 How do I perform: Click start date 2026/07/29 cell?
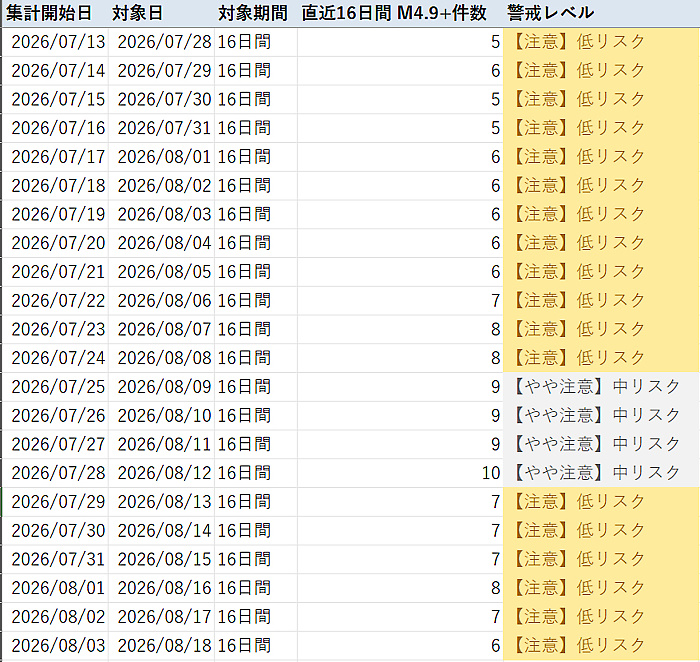pyautogui.click(x=55, y=501)
